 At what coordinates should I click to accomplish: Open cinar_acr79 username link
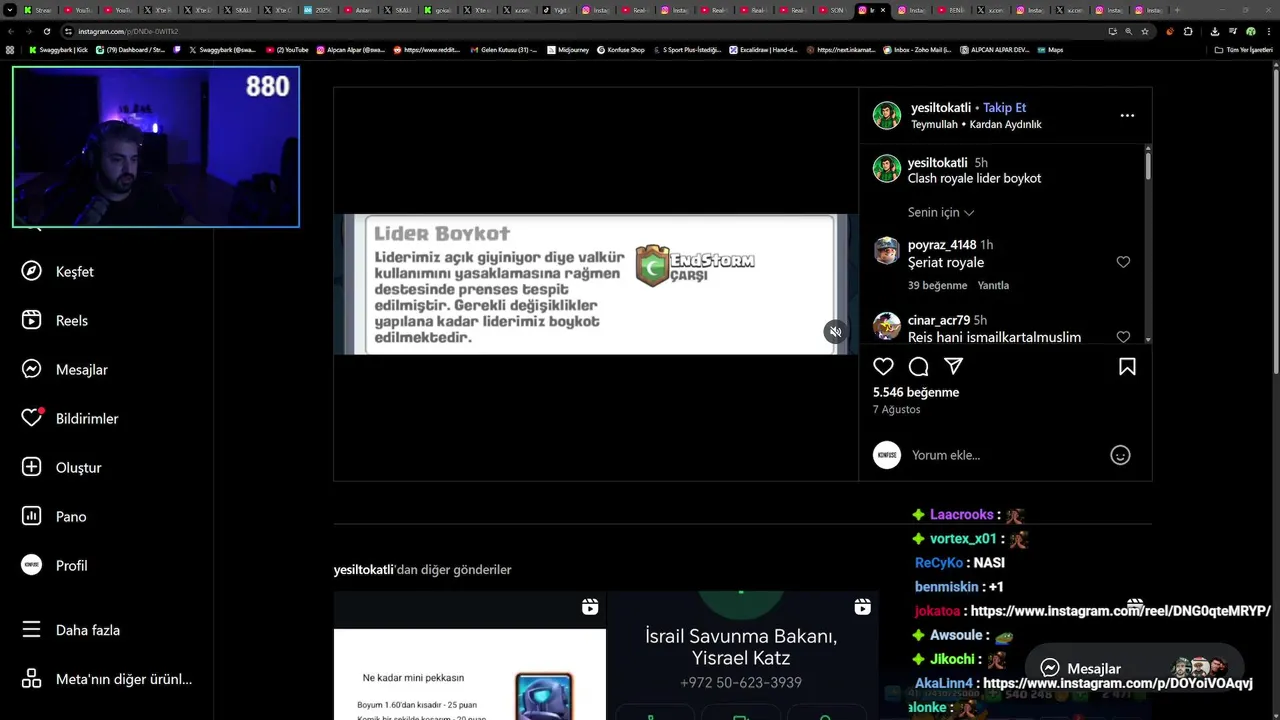[x=939, y=320]
